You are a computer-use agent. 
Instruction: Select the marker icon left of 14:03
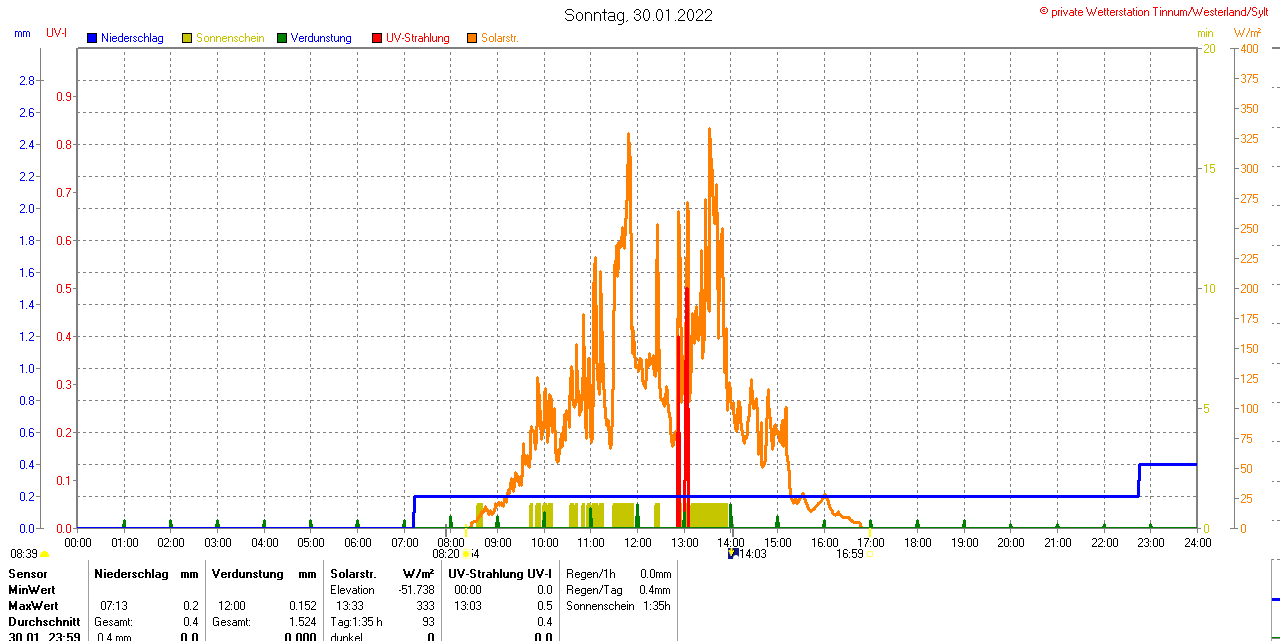point(732,552)
